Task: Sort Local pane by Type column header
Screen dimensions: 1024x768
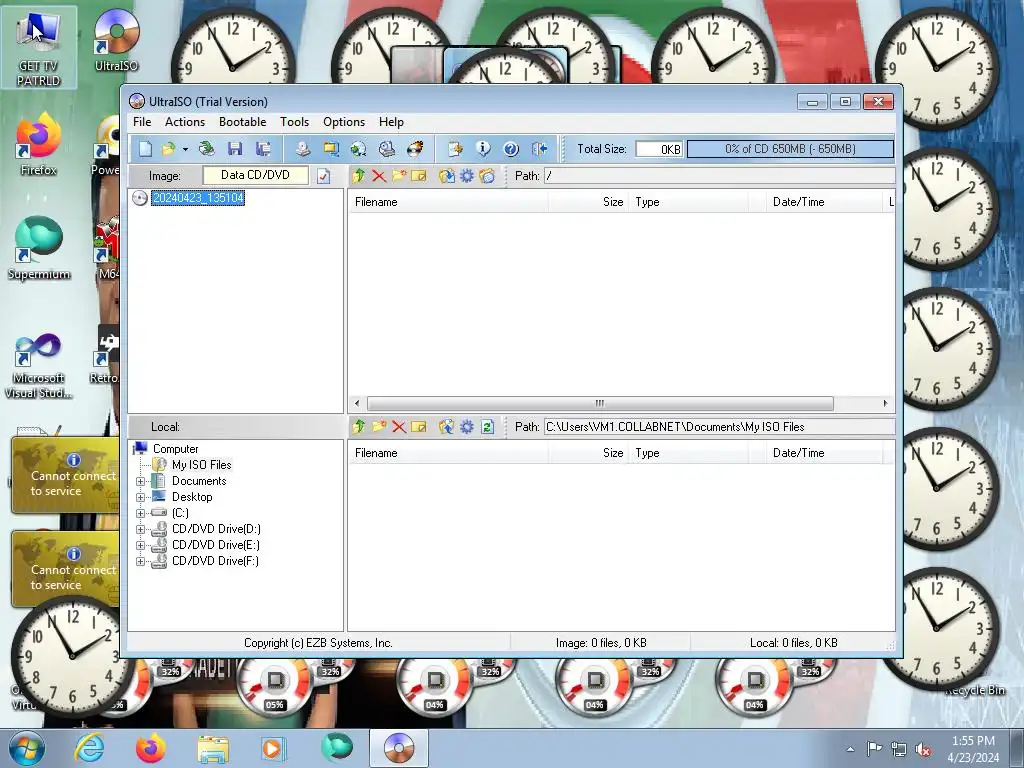Action: pos(688,453)
